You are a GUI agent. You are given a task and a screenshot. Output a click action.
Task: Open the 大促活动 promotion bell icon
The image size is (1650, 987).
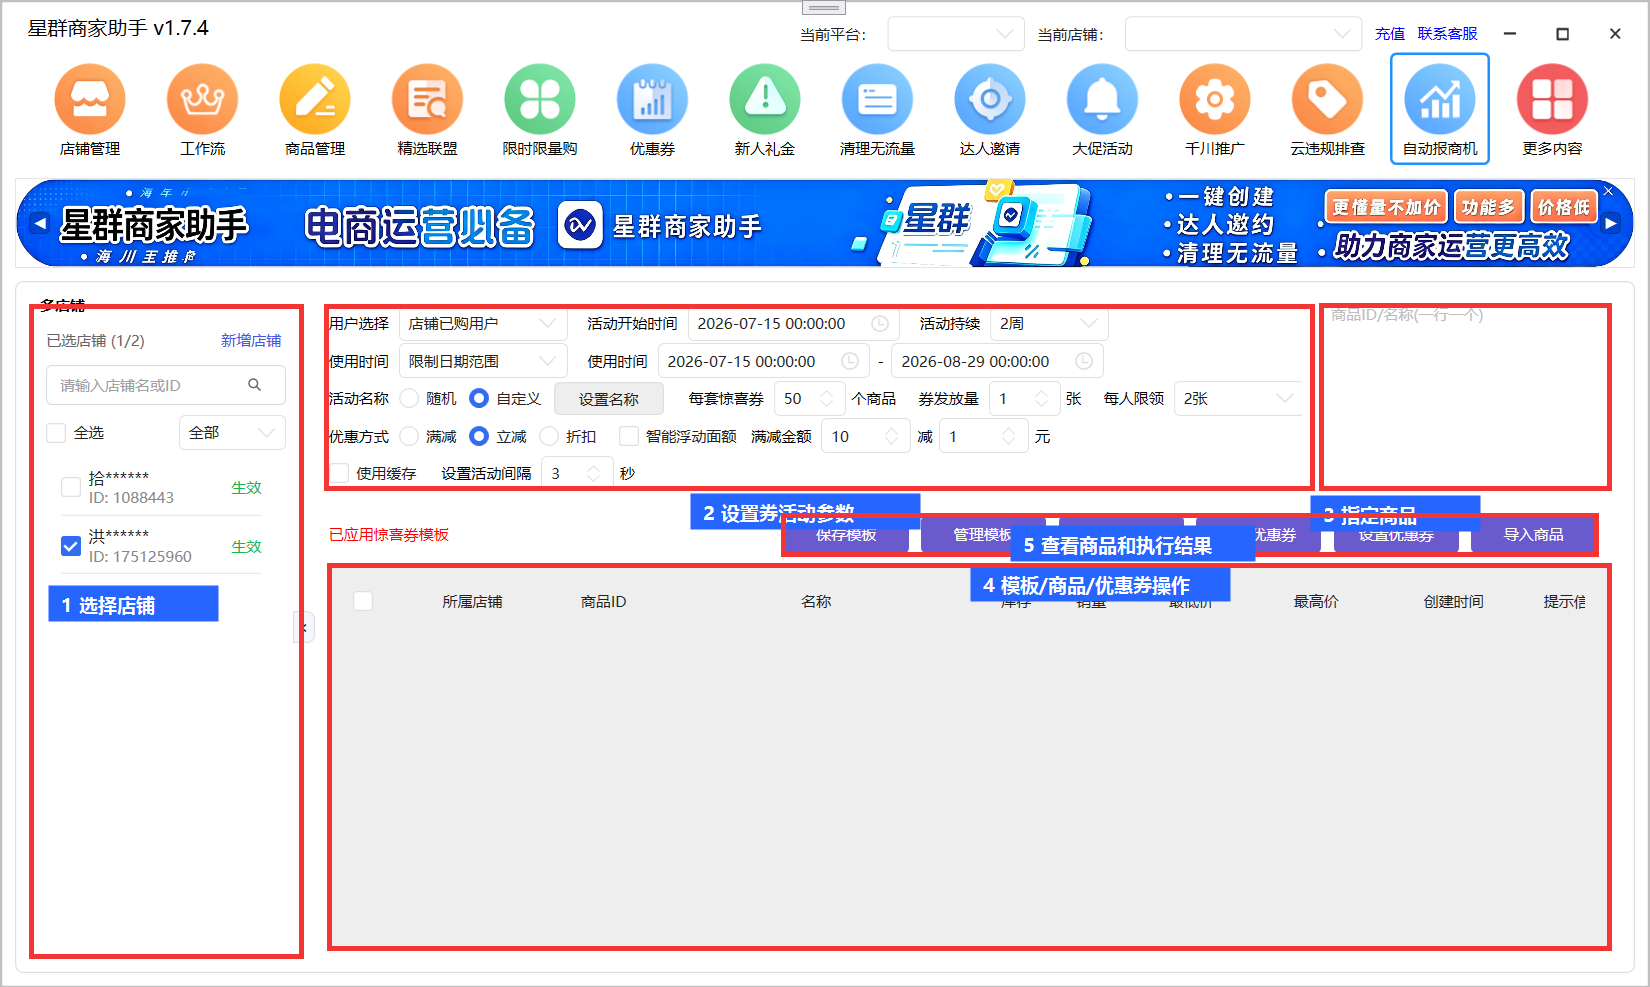[1102, 100]
